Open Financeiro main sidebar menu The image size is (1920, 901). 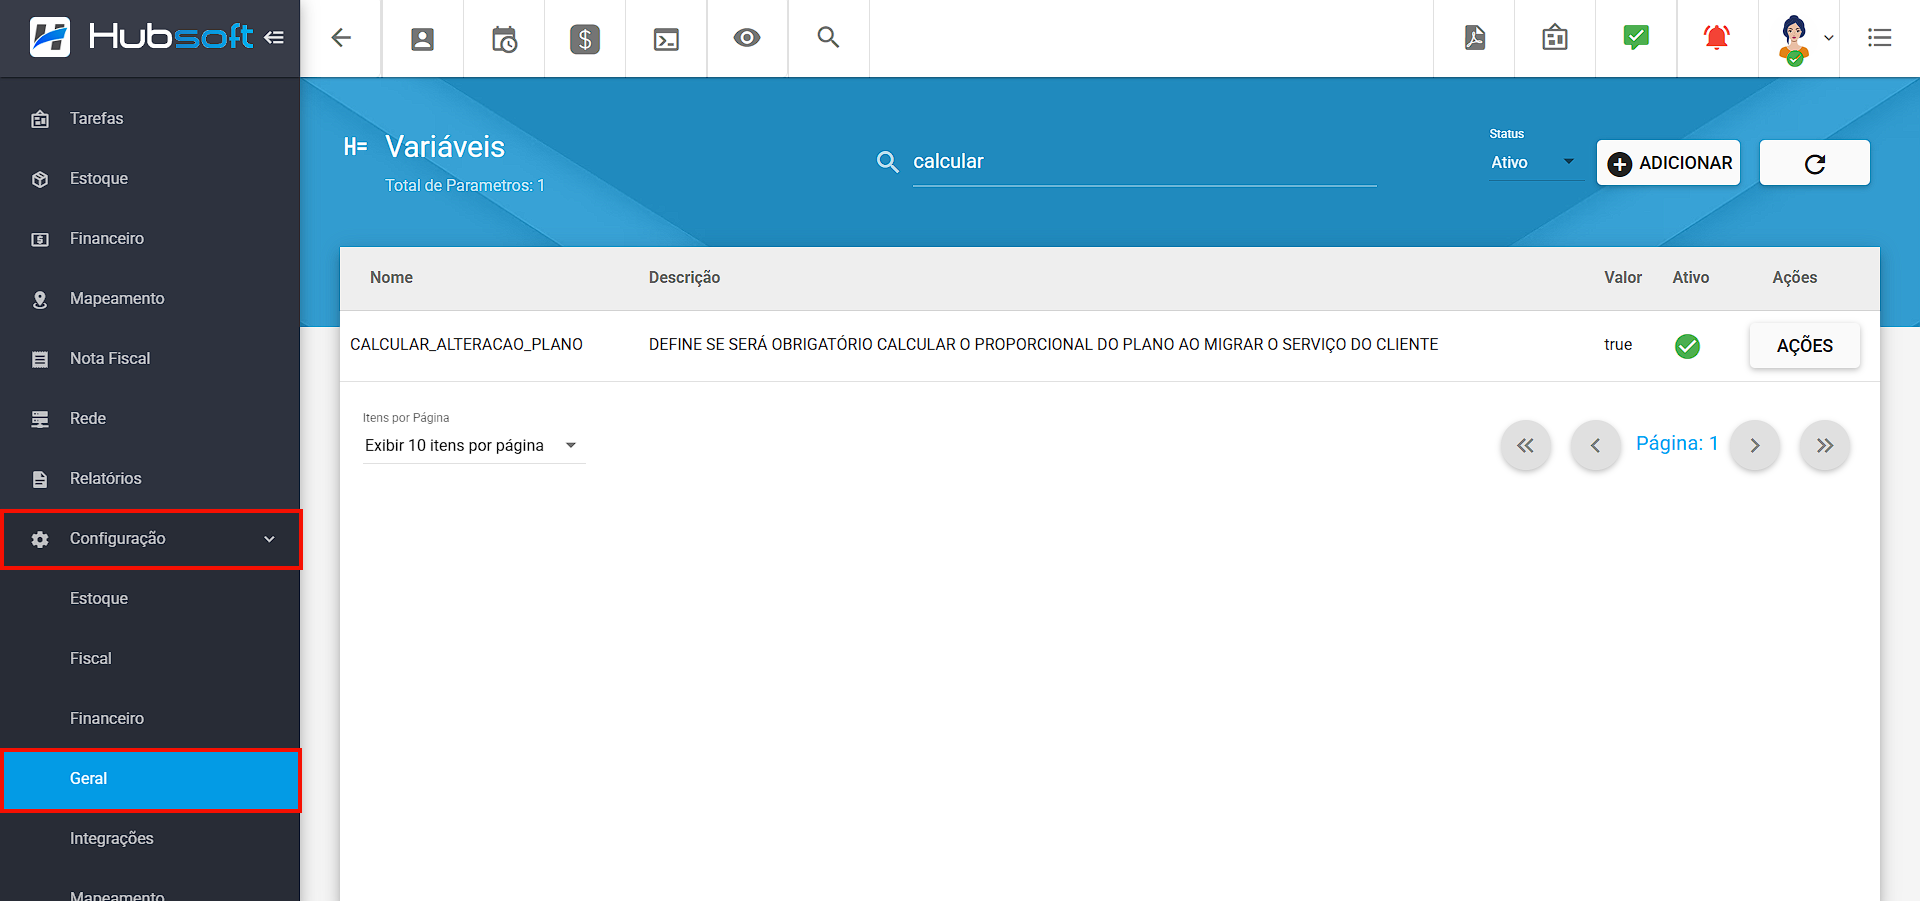[x=150, y=238]
